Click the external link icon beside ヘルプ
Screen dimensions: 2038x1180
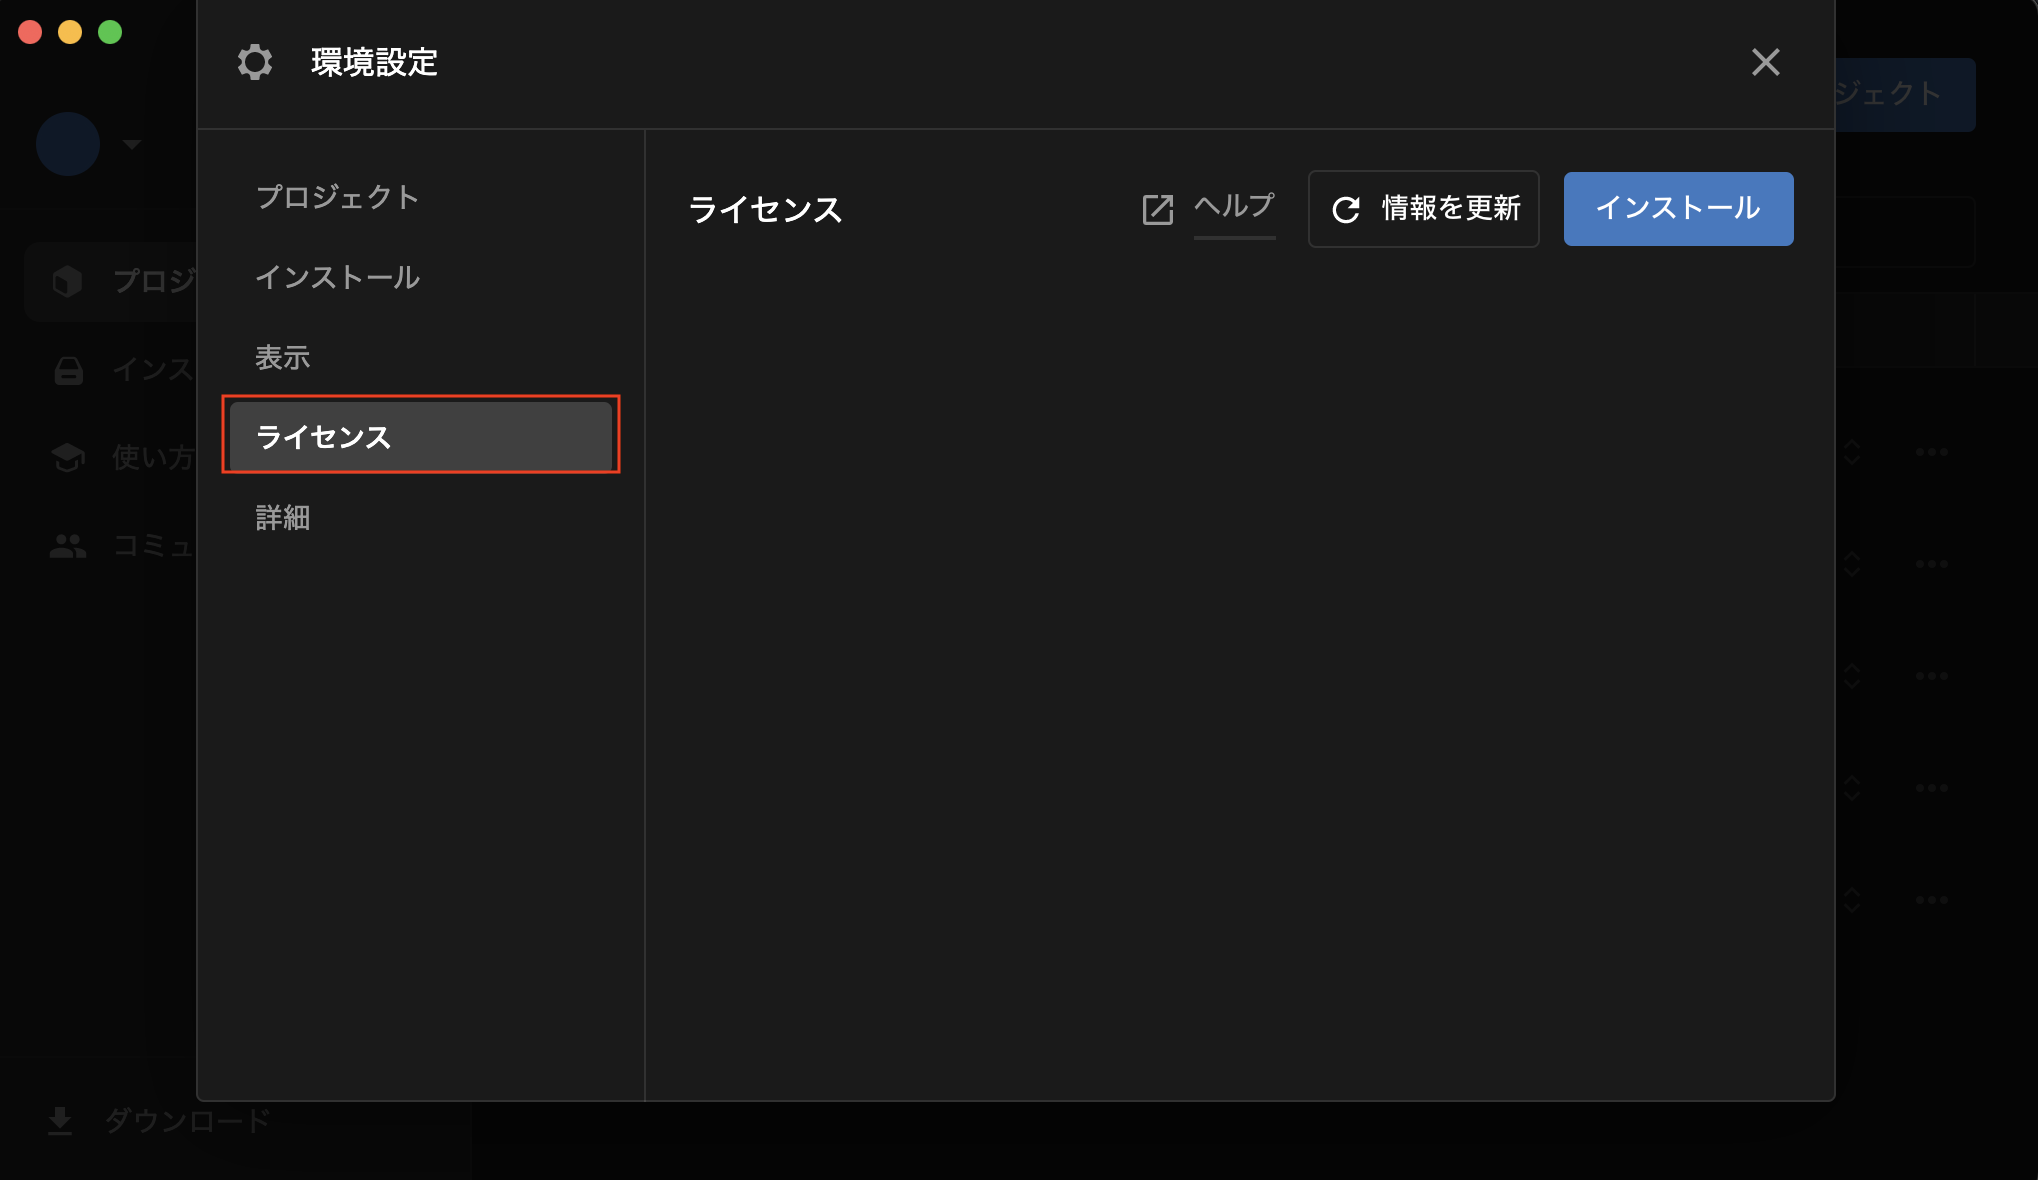click(1157, 209)
